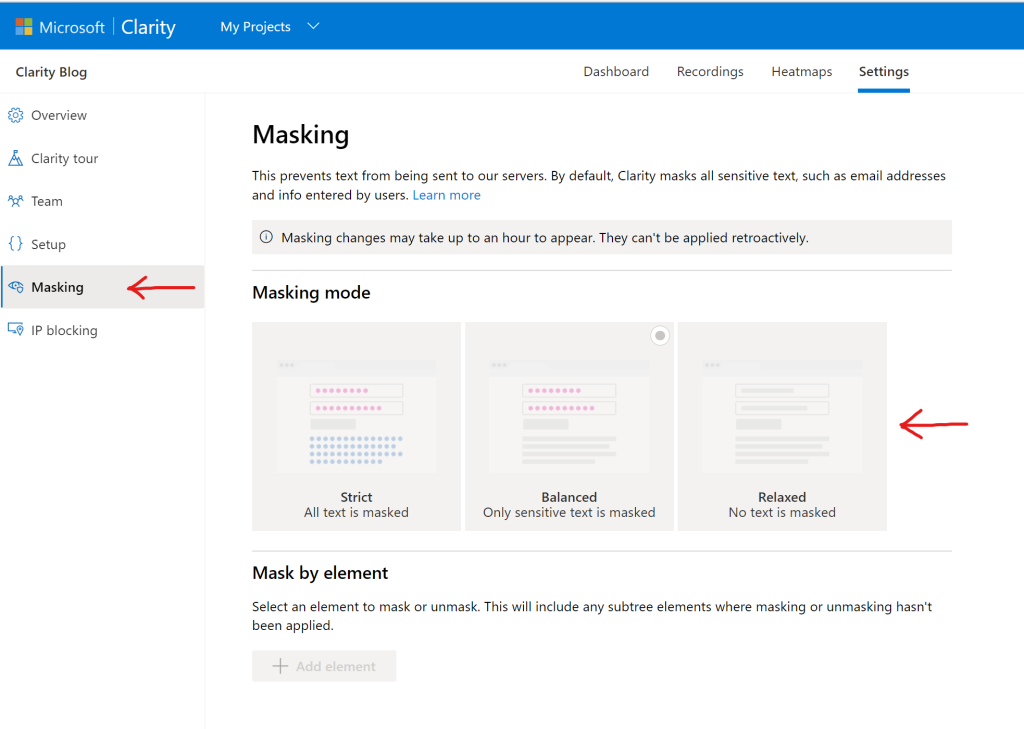1024x729 pixels.
Task: Open the Settings tab
Action: point(884,71)
